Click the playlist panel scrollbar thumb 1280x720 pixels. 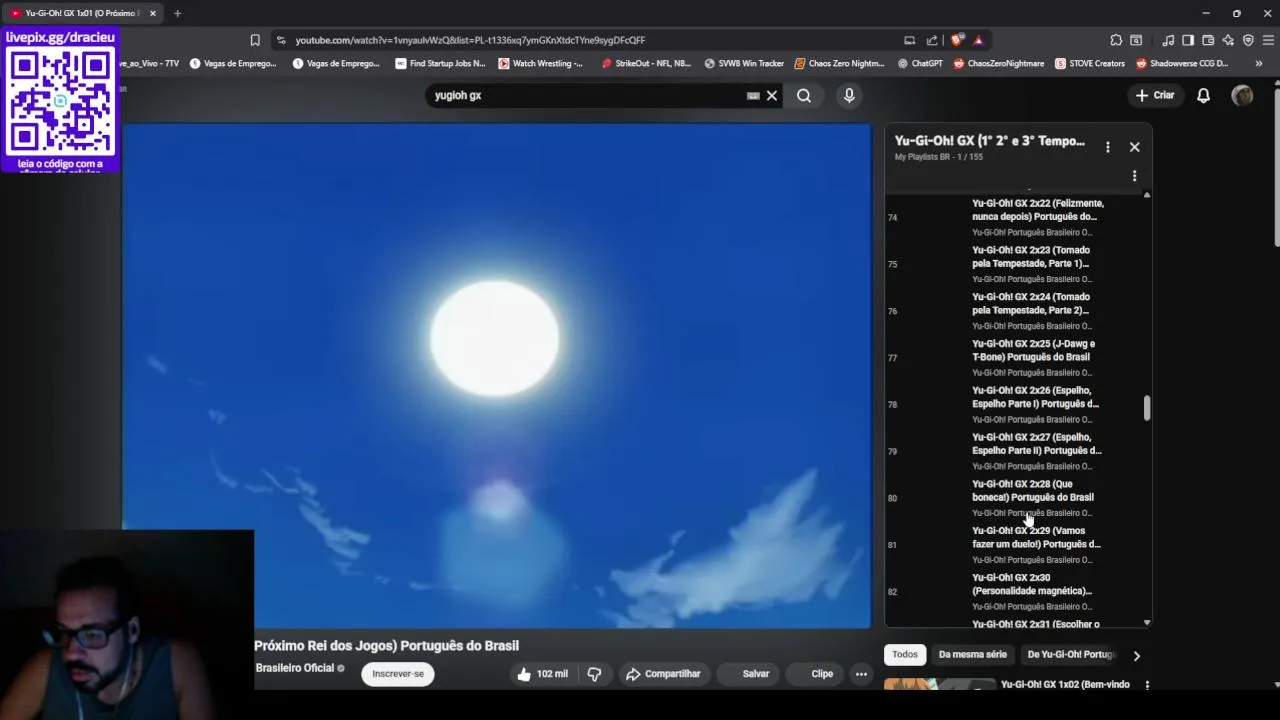click(x=1147, y=408)
